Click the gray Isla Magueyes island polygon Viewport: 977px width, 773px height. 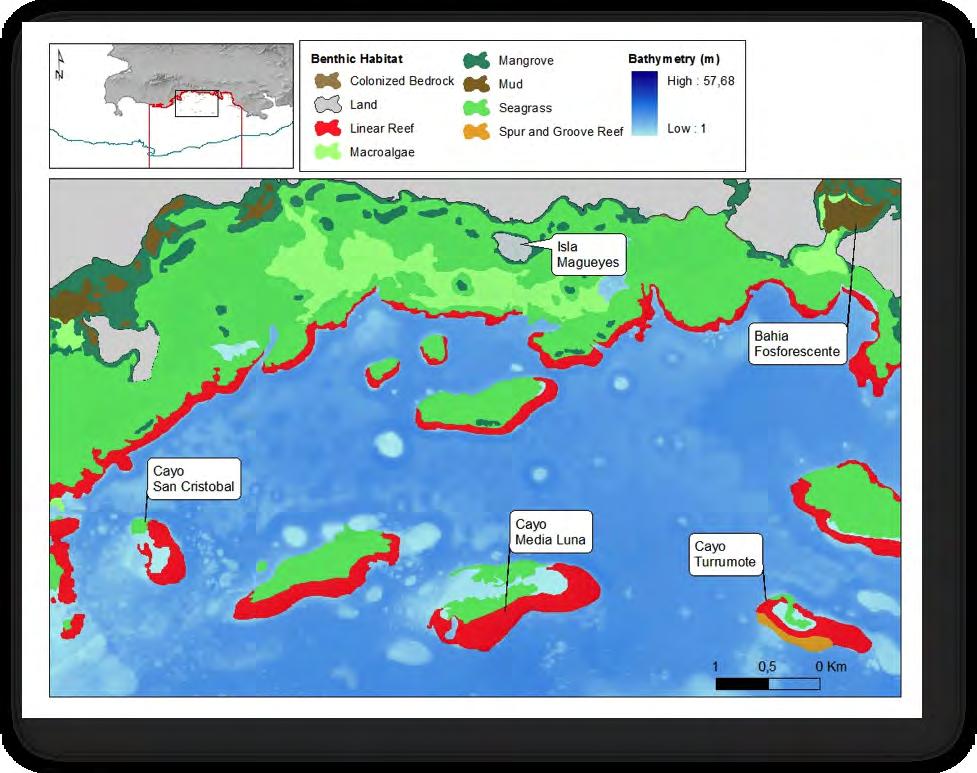tap(511, 247)
